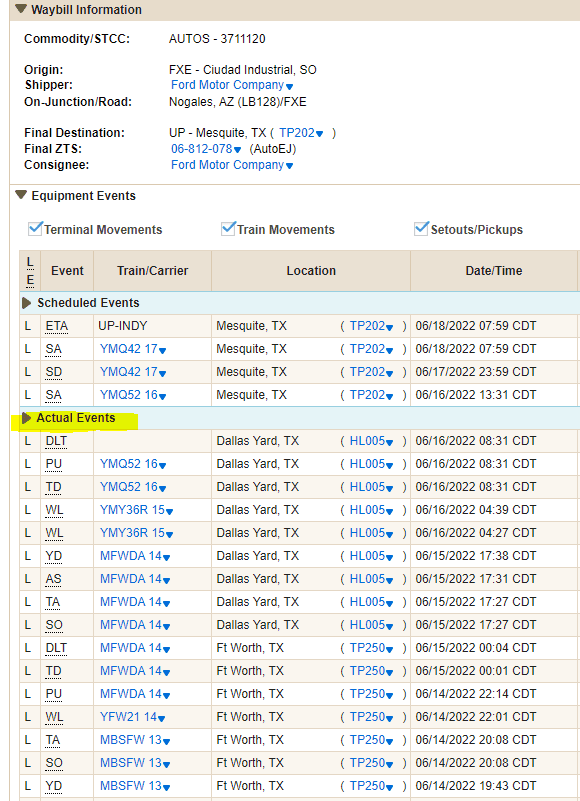The image size is (580, 801).
Task: Uncheck the Train Movements checkbox
Action: (228, 228)
